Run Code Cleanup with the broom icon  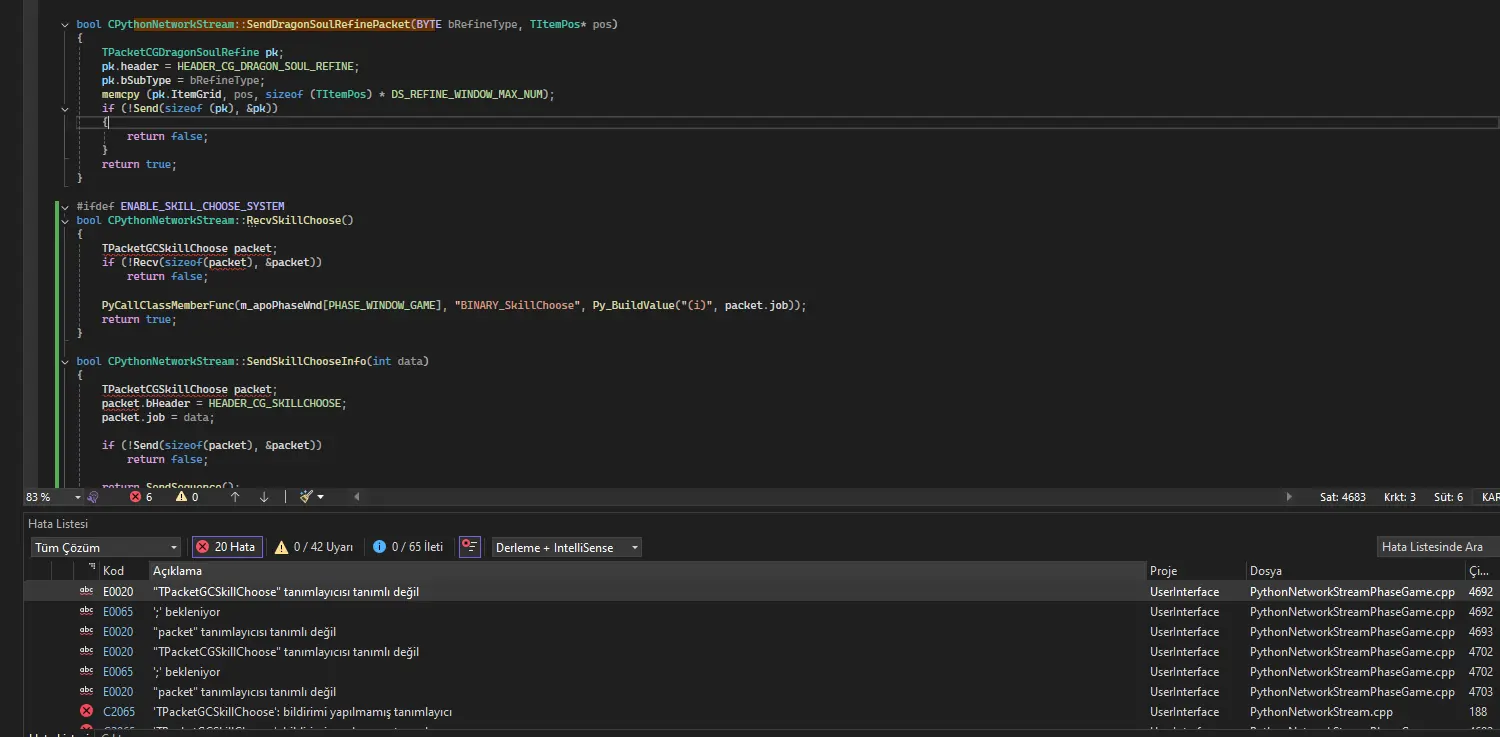pos(308,496)
